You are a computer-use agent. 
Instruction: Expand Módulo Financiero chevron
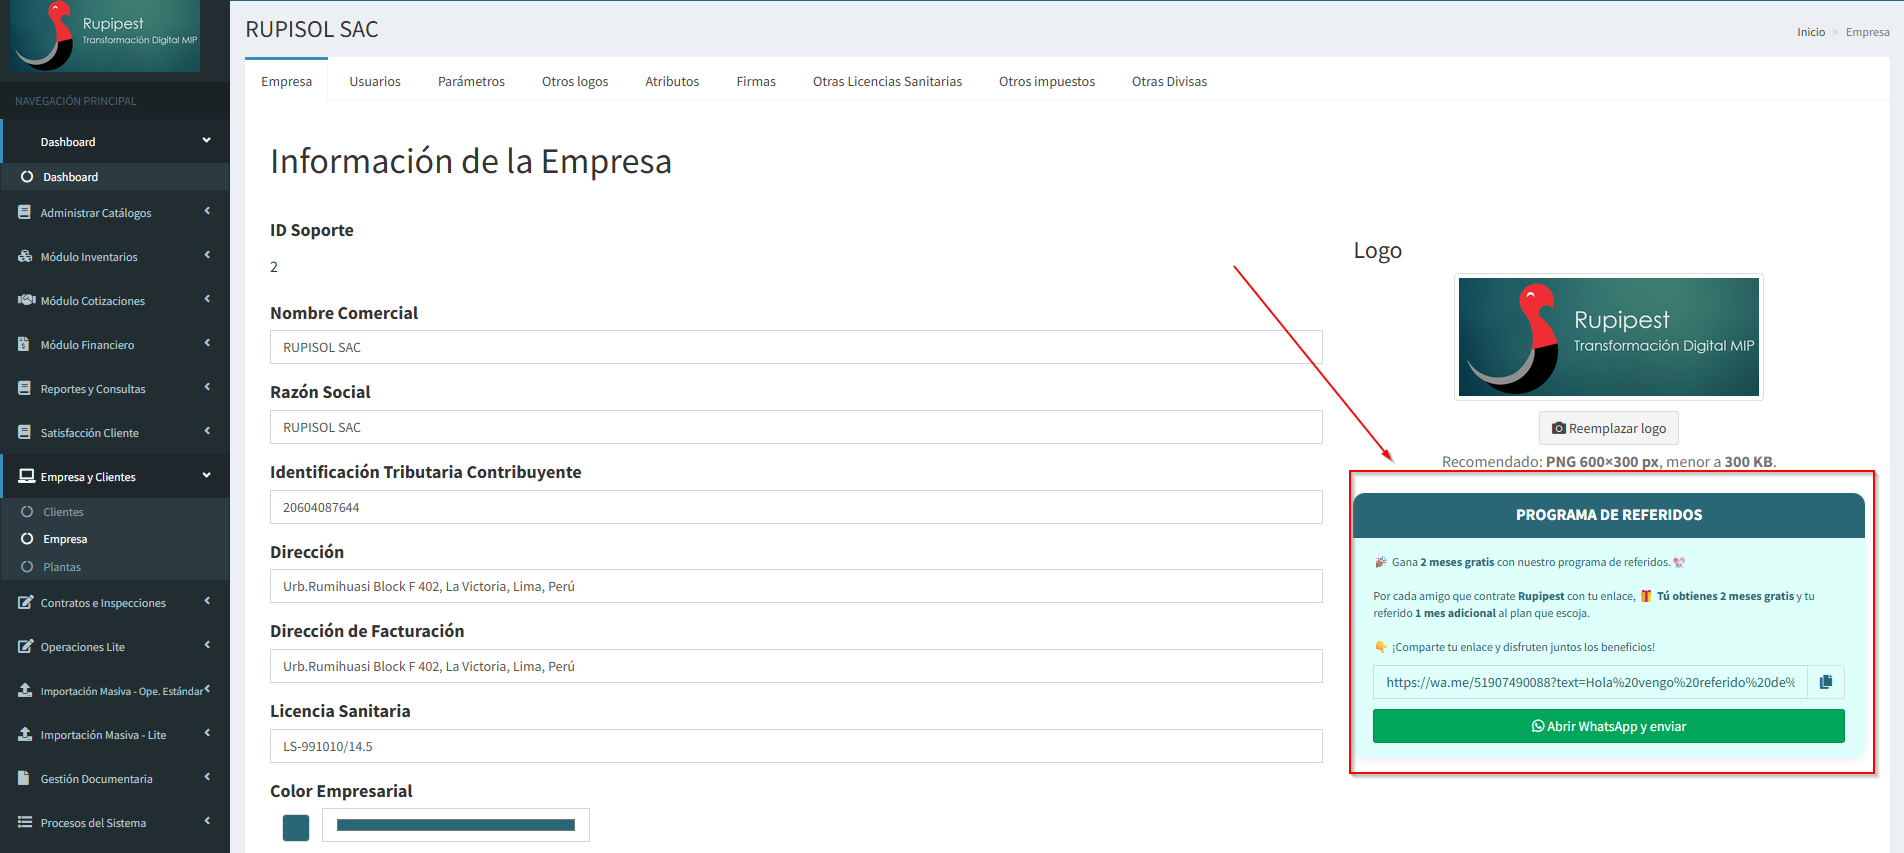point(207,343)
